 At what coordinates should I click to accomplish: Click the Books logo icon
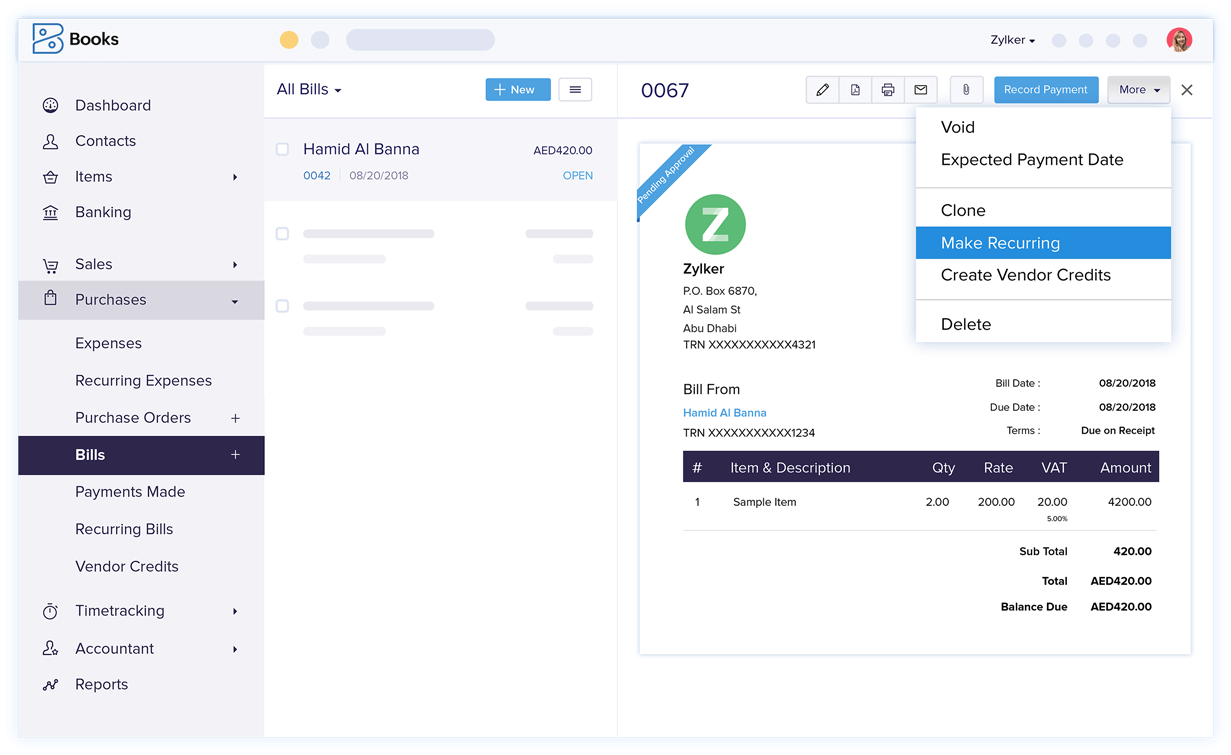tap(48, 39)
